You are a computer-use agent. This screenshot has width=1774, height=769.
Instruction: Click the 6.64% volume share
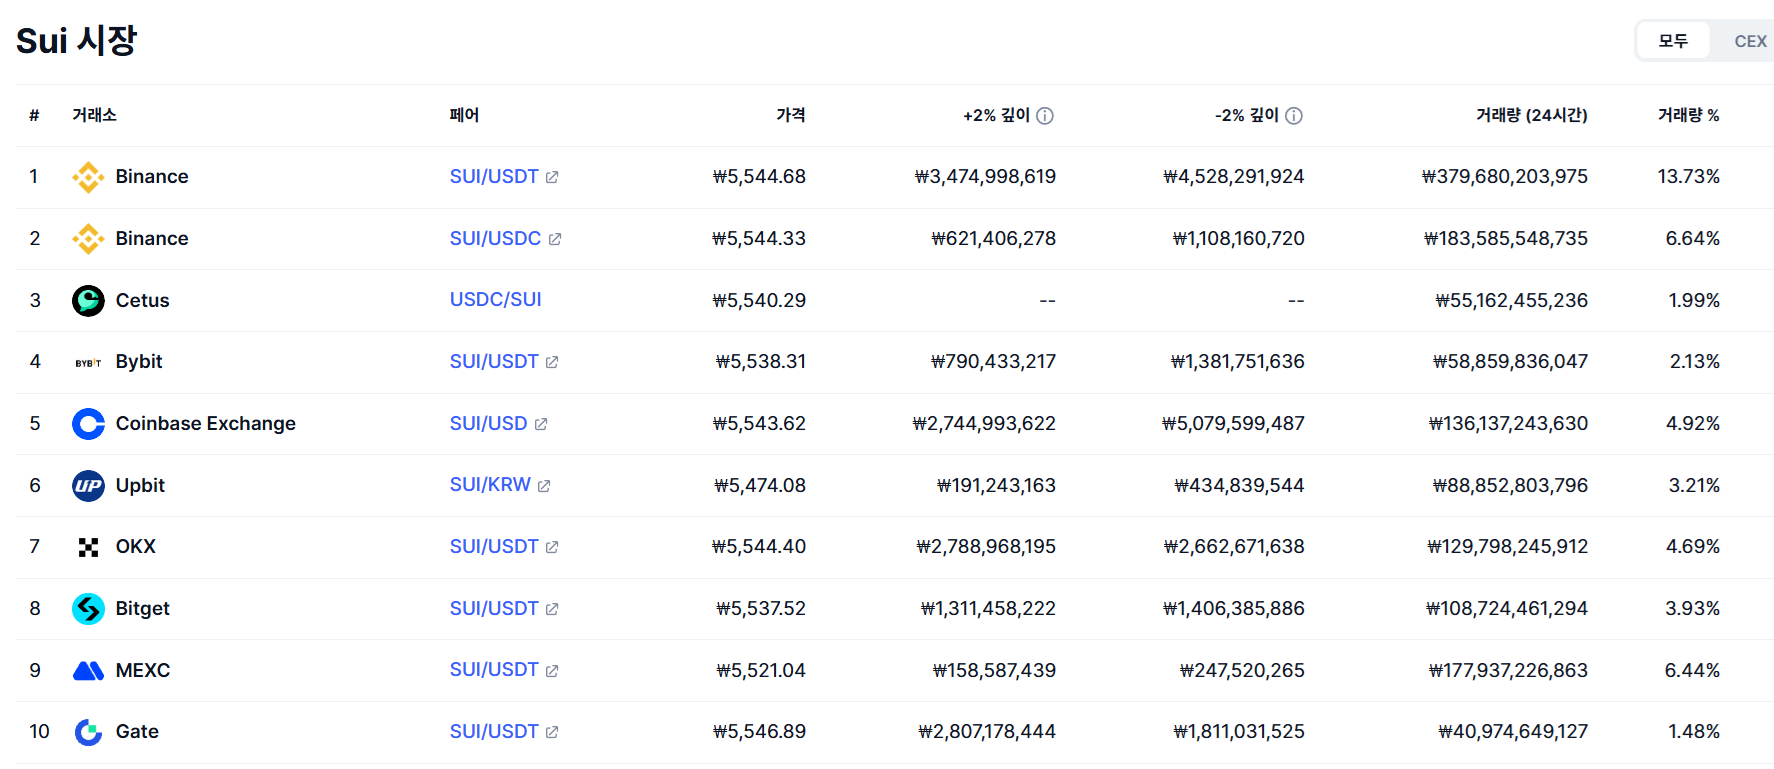point(1693,238)
